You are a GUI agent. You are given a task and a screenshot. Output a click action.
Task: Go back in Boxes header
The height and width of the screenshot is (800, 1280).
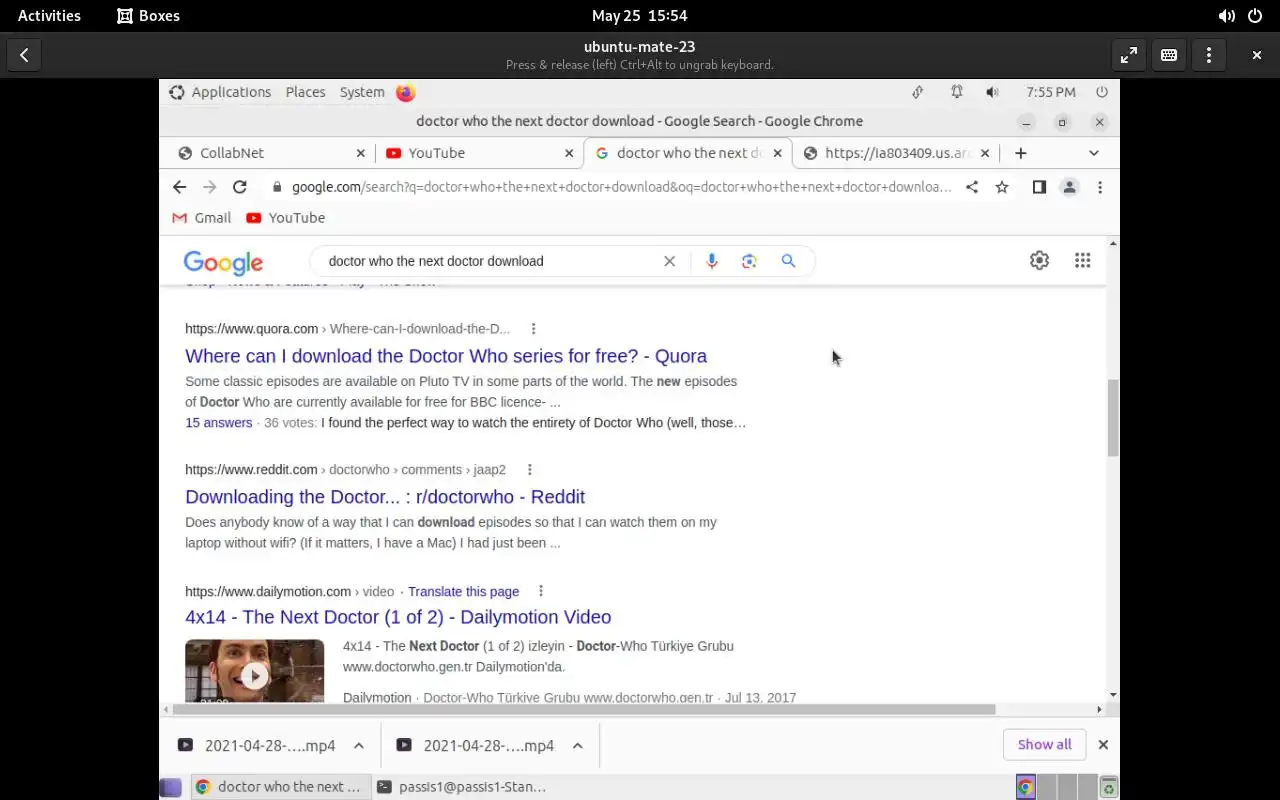(24, 55)
